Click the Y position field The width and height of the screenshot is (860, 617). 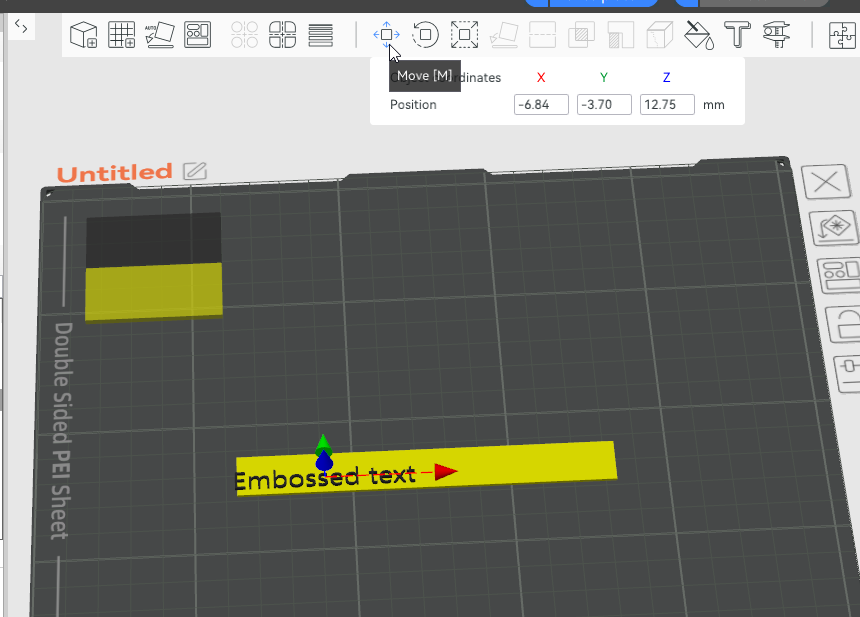pos(604,105)
